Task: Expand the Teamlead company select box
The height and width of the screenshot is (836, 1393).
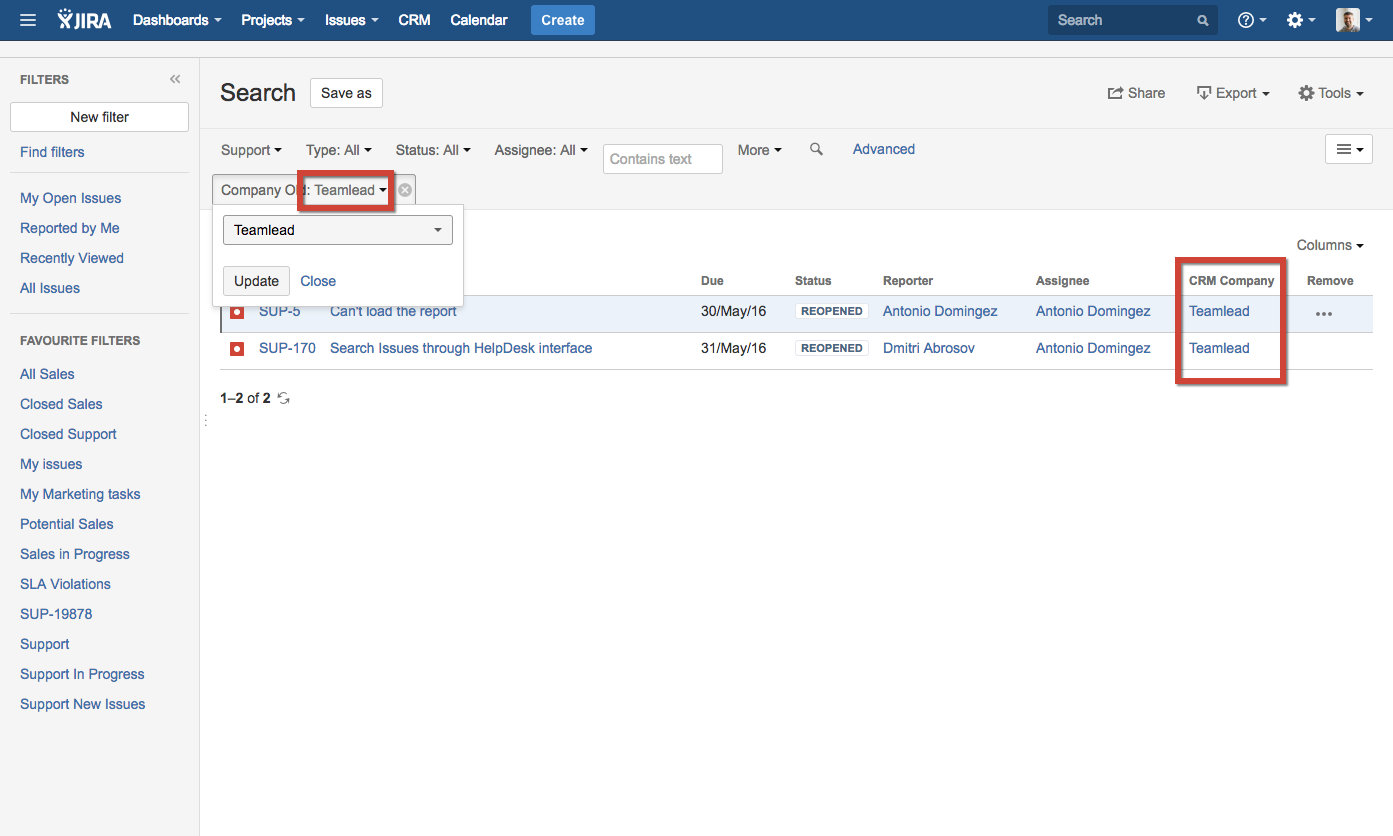Action: click(x=337, y=230)
